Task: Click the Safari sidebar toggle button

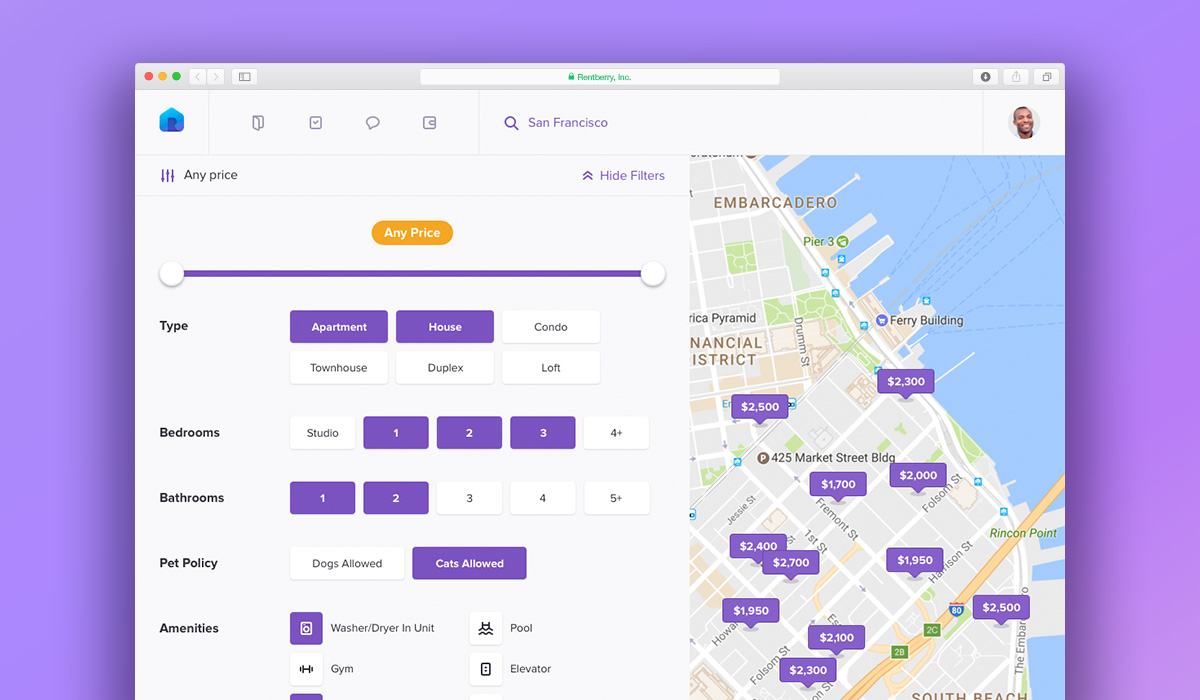Action: (244, 77)
